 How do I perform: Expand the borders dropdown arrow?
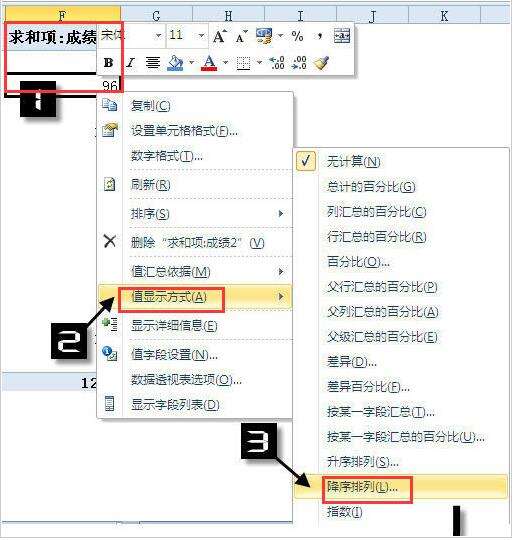(259, 63)
